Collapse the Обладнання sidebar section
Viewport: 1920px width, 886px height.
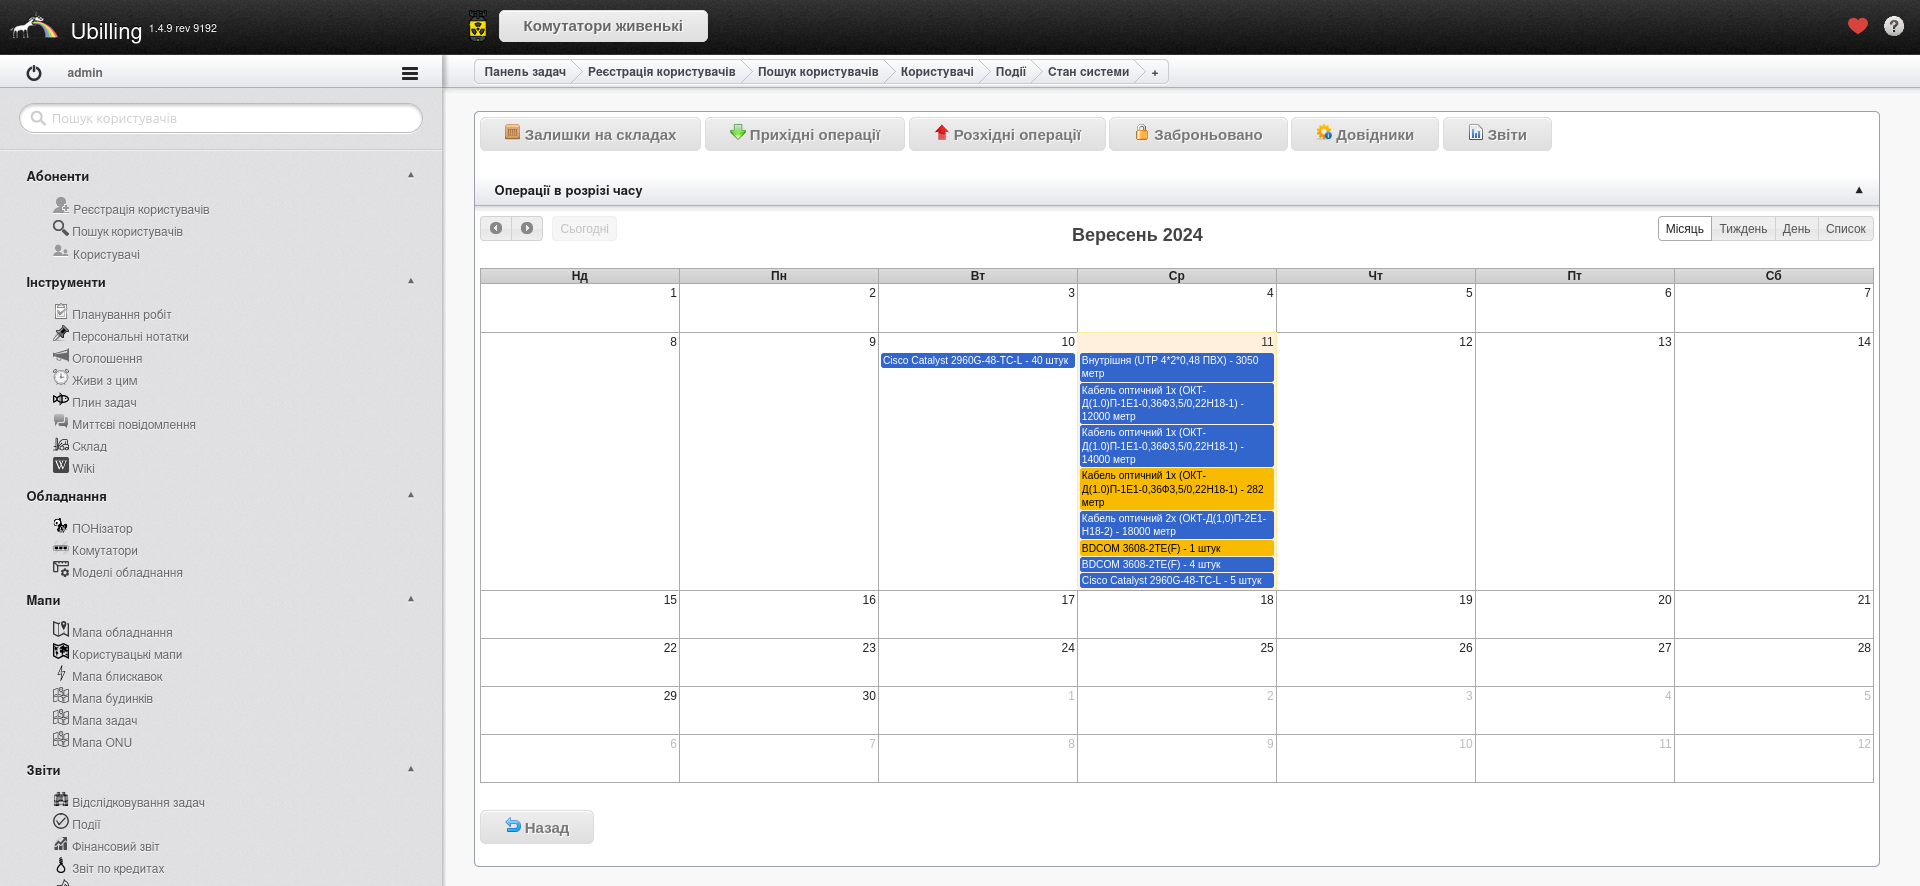[x=411, y=495]
